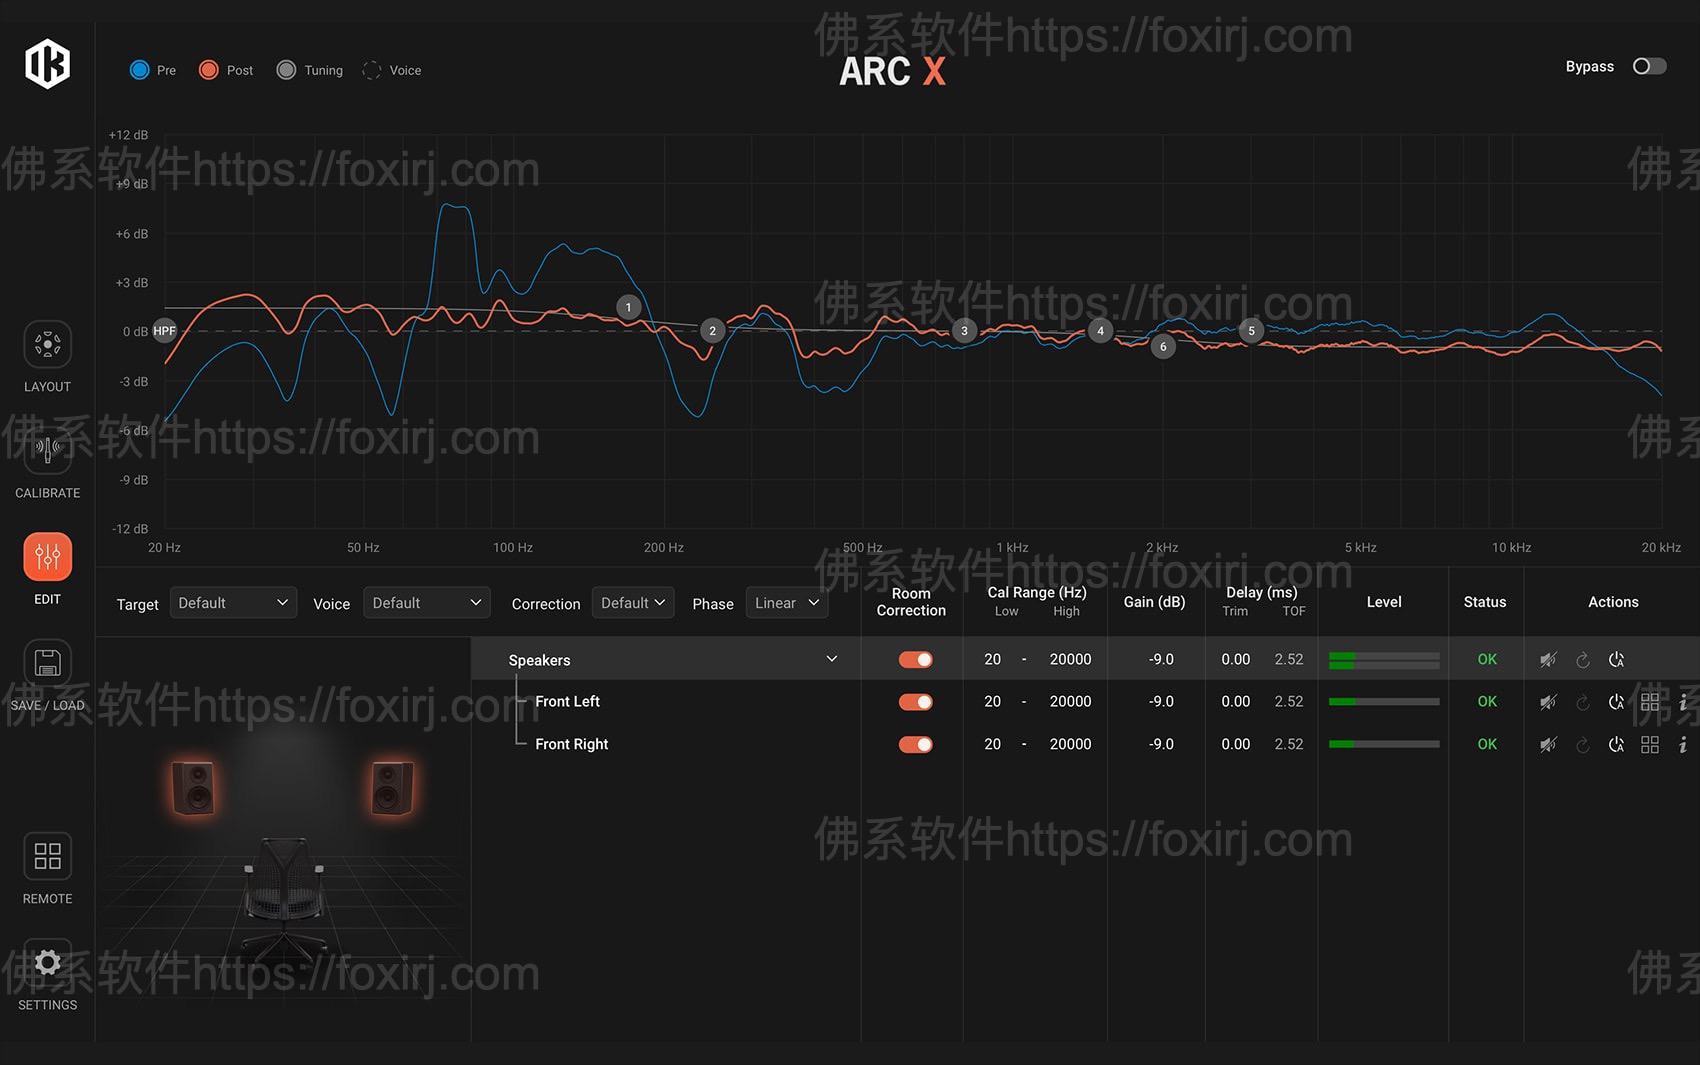Click auto power icon in Speakers row
The width and height of the screenshot is (1700, 1065).
point(1616,660)
